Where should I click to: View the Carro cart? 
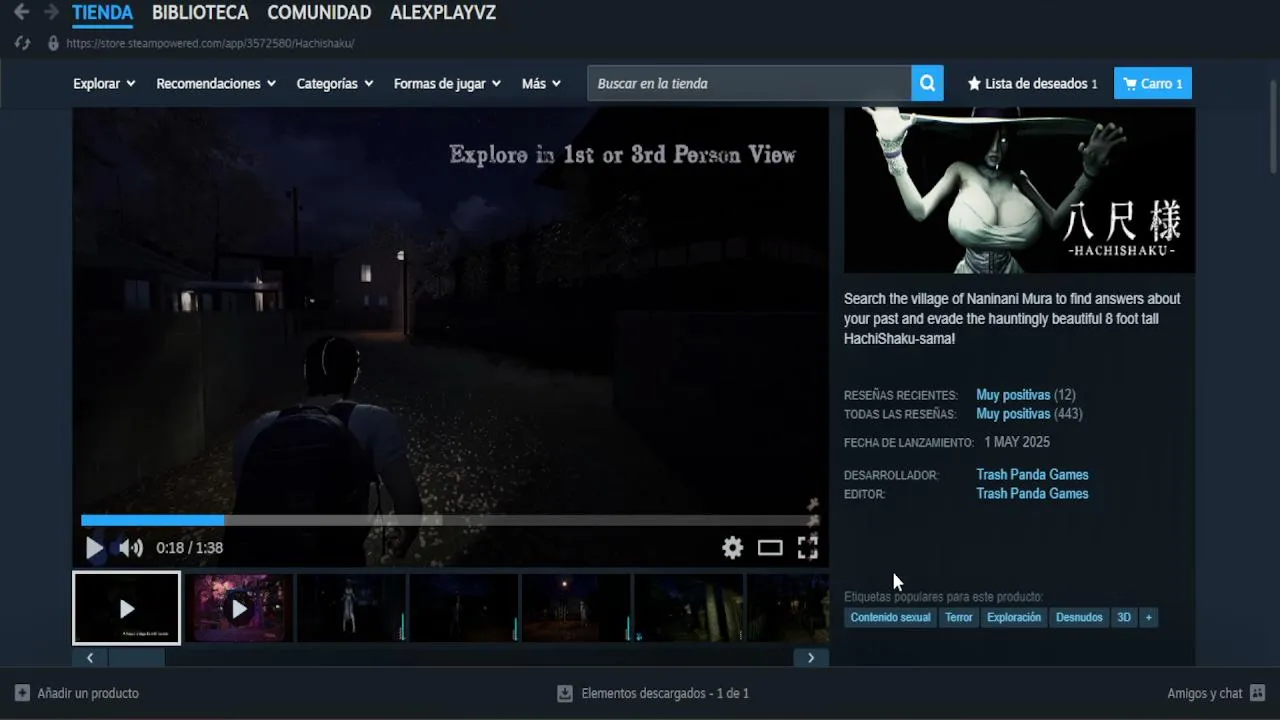click(x=1153, y=84)
